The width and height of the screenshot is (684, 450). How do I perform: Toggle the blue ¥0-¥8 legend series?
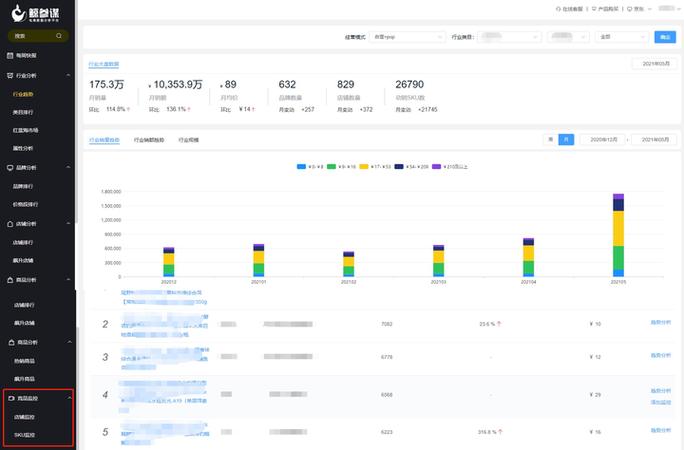[310, 167]
